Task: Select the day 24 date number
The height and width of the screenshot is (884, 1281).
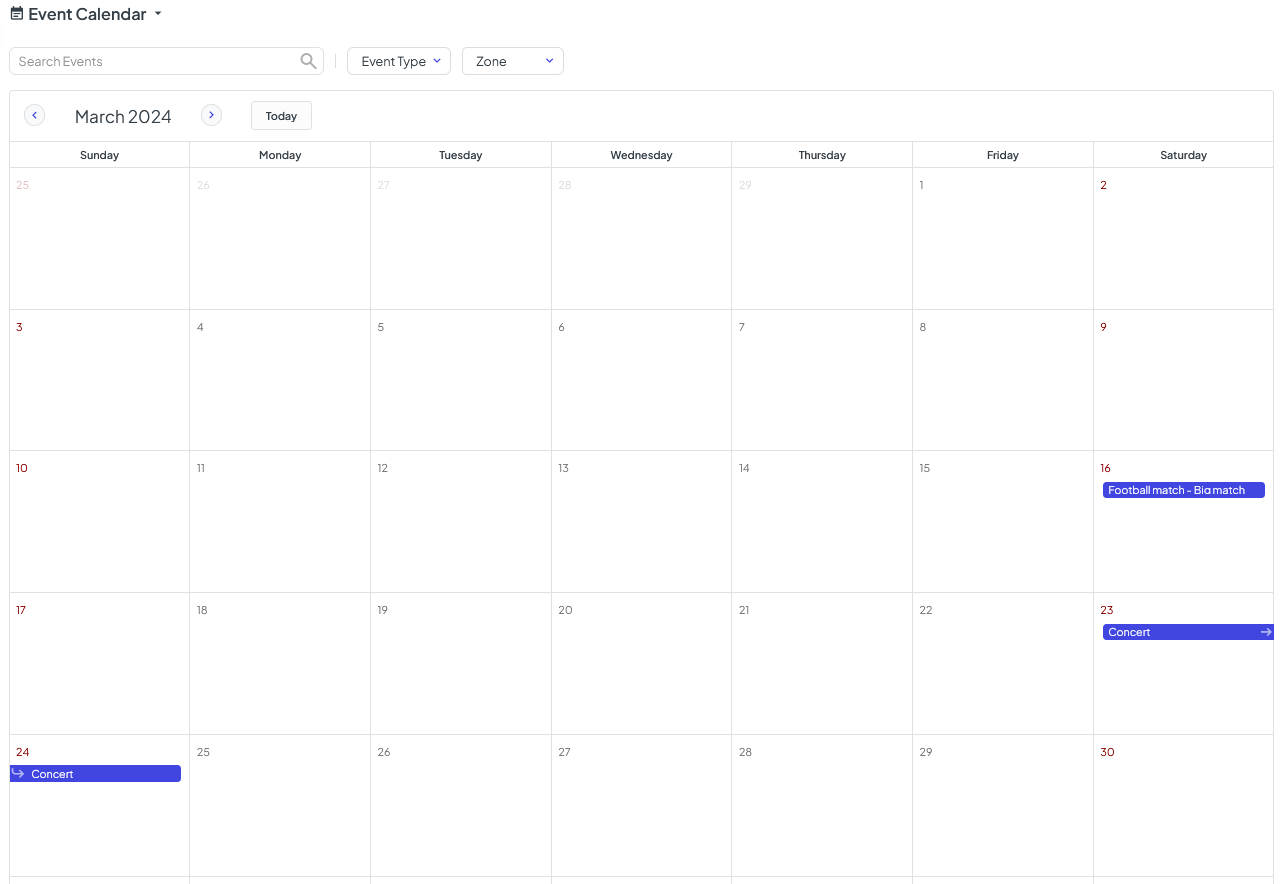Action: (22, 752)
